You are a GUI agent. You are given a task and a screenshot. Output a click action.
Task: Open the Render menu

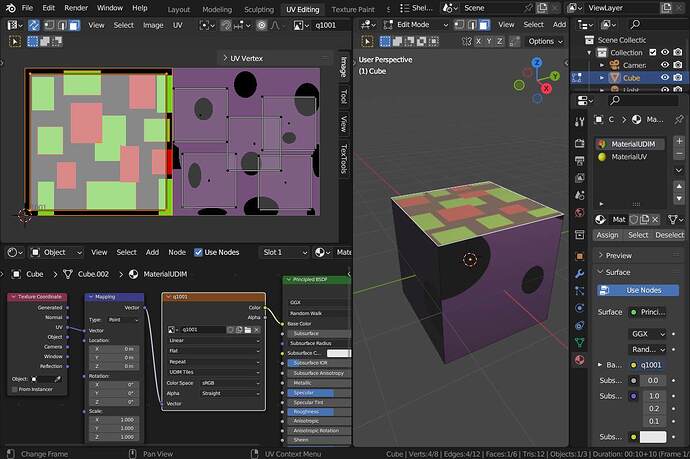pyautogui.click(x=76, y=8)
